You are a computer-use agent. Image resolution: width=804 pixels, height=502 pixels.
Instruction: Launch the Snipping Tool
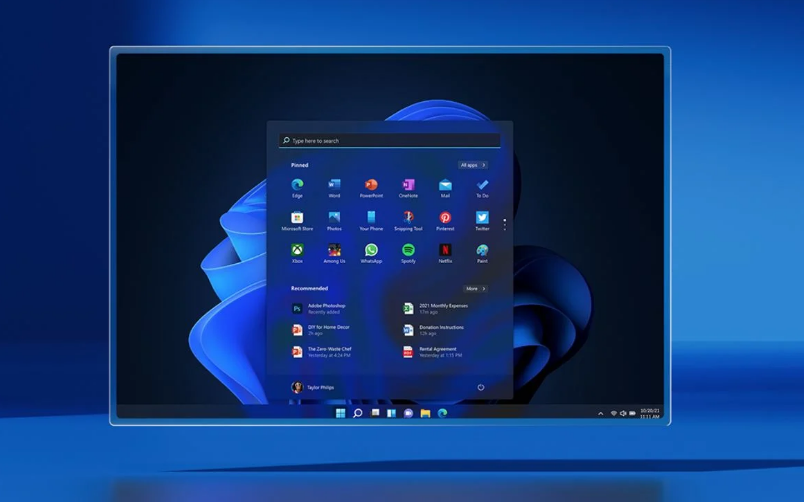[408, 221]
